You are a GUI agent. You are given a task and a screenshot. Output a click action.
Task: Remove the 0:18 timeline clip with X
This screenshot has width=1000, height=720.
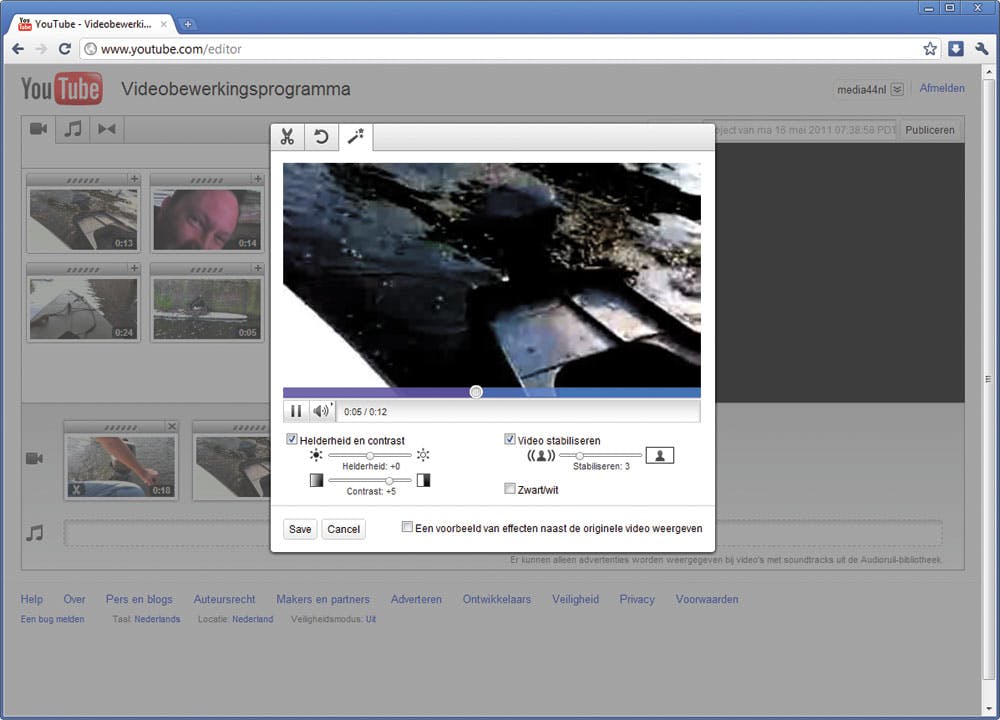(x=171, y=427)
